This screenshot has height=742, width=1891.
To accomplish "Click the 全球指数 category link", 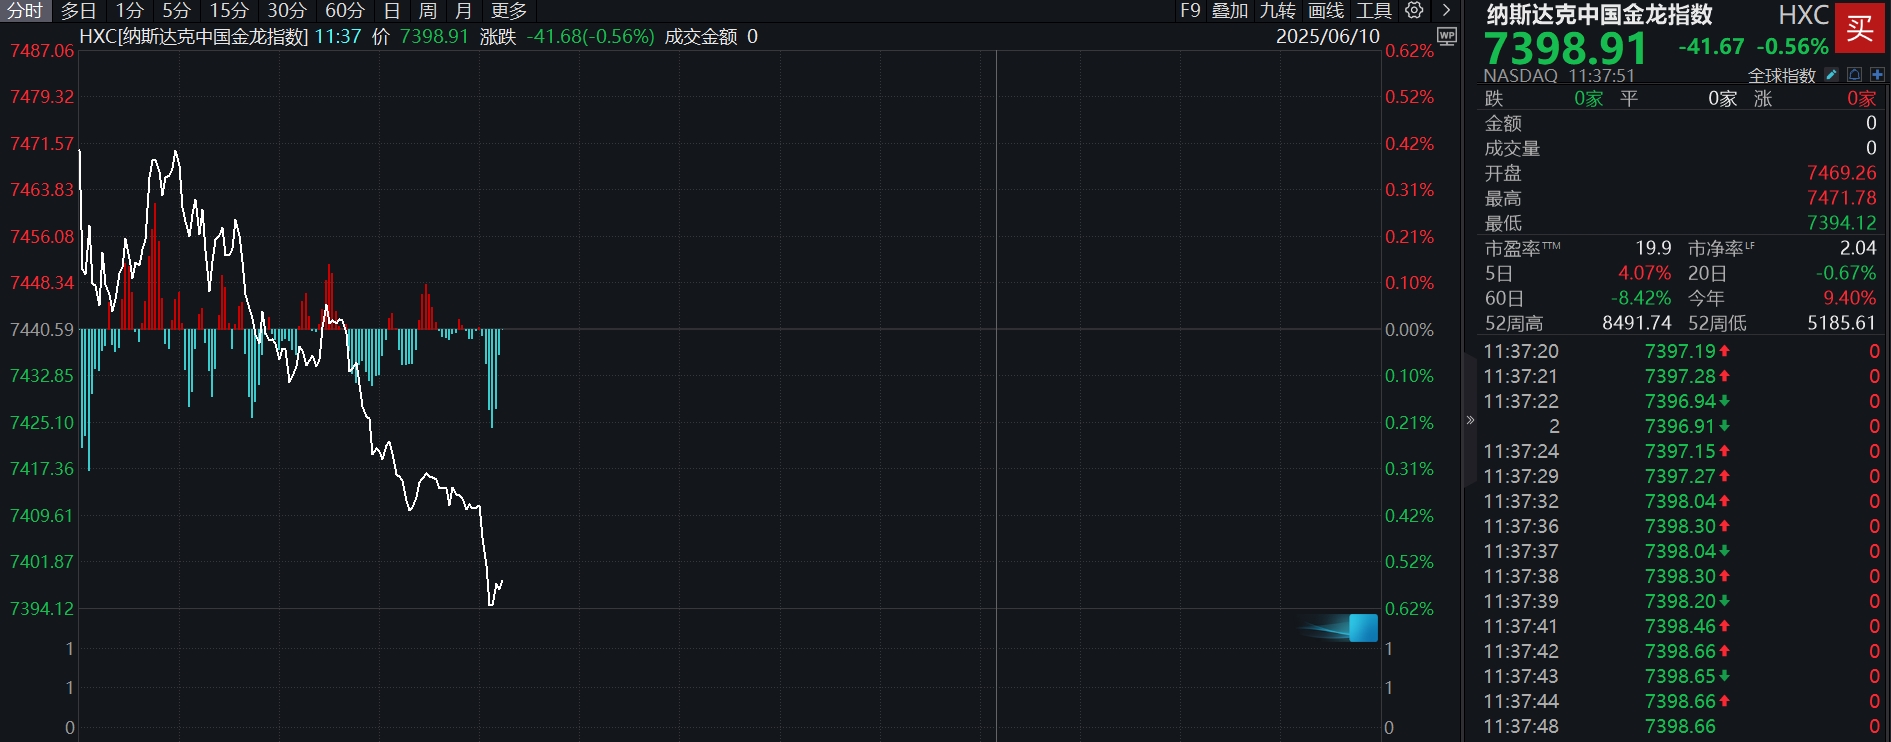I will click(1781, 76).
